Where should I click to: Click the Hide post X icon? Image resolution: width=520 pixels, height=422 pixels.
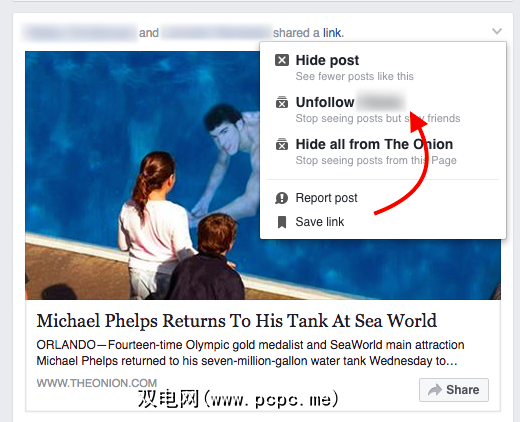tap(282, 60)
